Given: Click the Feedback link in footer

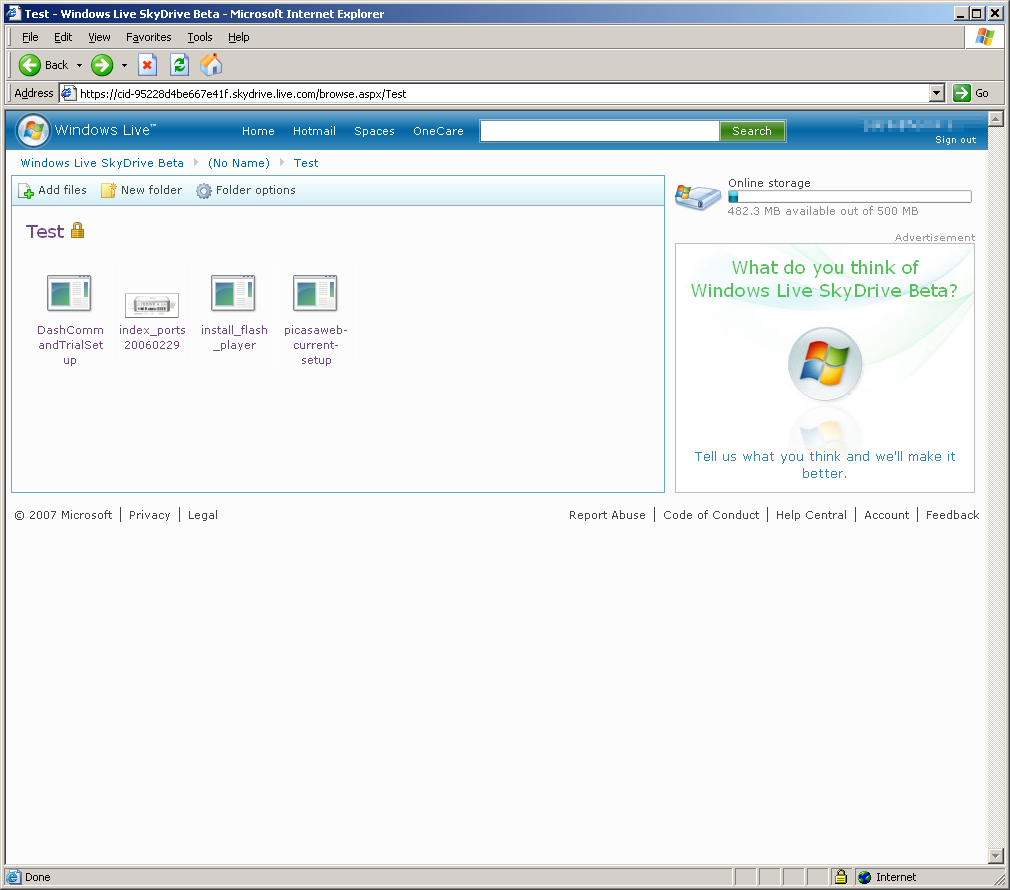Looking at the screenshot, I should point(952,515).
